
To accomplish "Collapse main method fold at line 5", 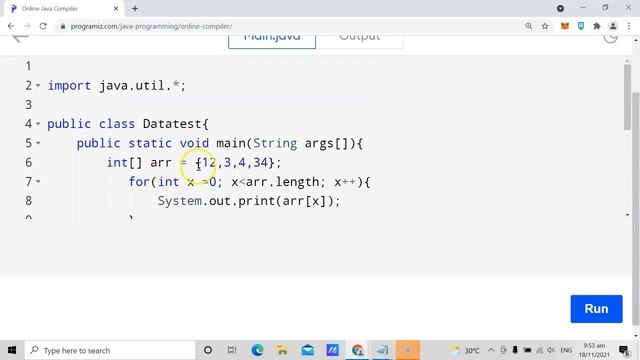I will pyautogui.click(x=38, y=143).
